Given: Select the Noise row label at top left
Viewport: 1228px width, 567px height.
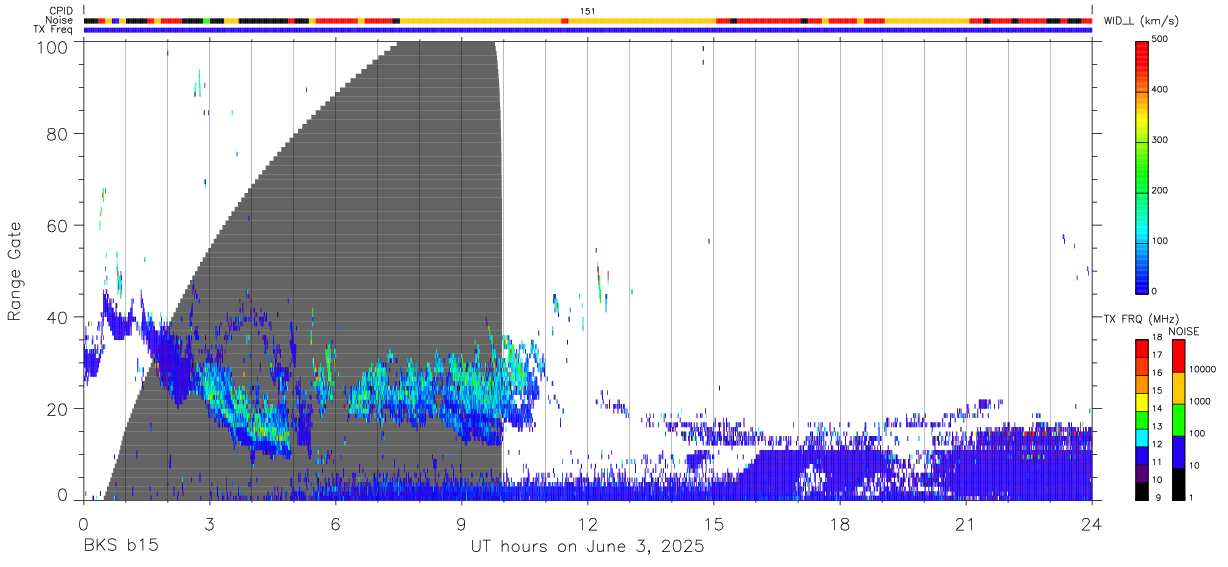Looking at the screenshot, I should (x=61, y=20).
